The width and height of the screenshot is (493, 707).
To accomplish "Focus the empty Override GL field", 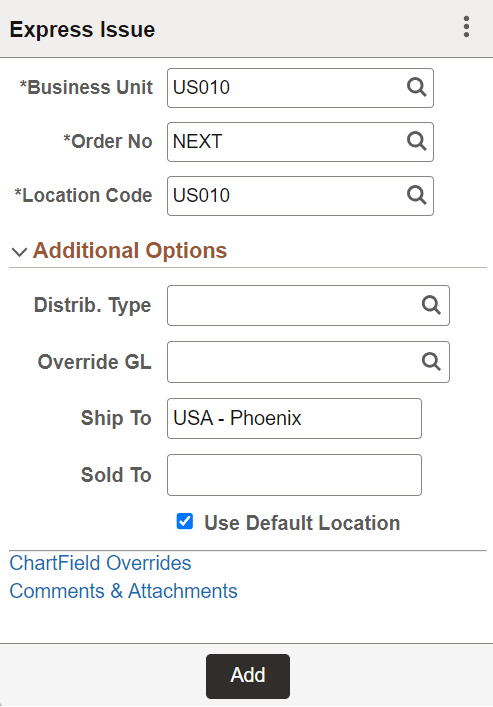I will click(308, 362).
